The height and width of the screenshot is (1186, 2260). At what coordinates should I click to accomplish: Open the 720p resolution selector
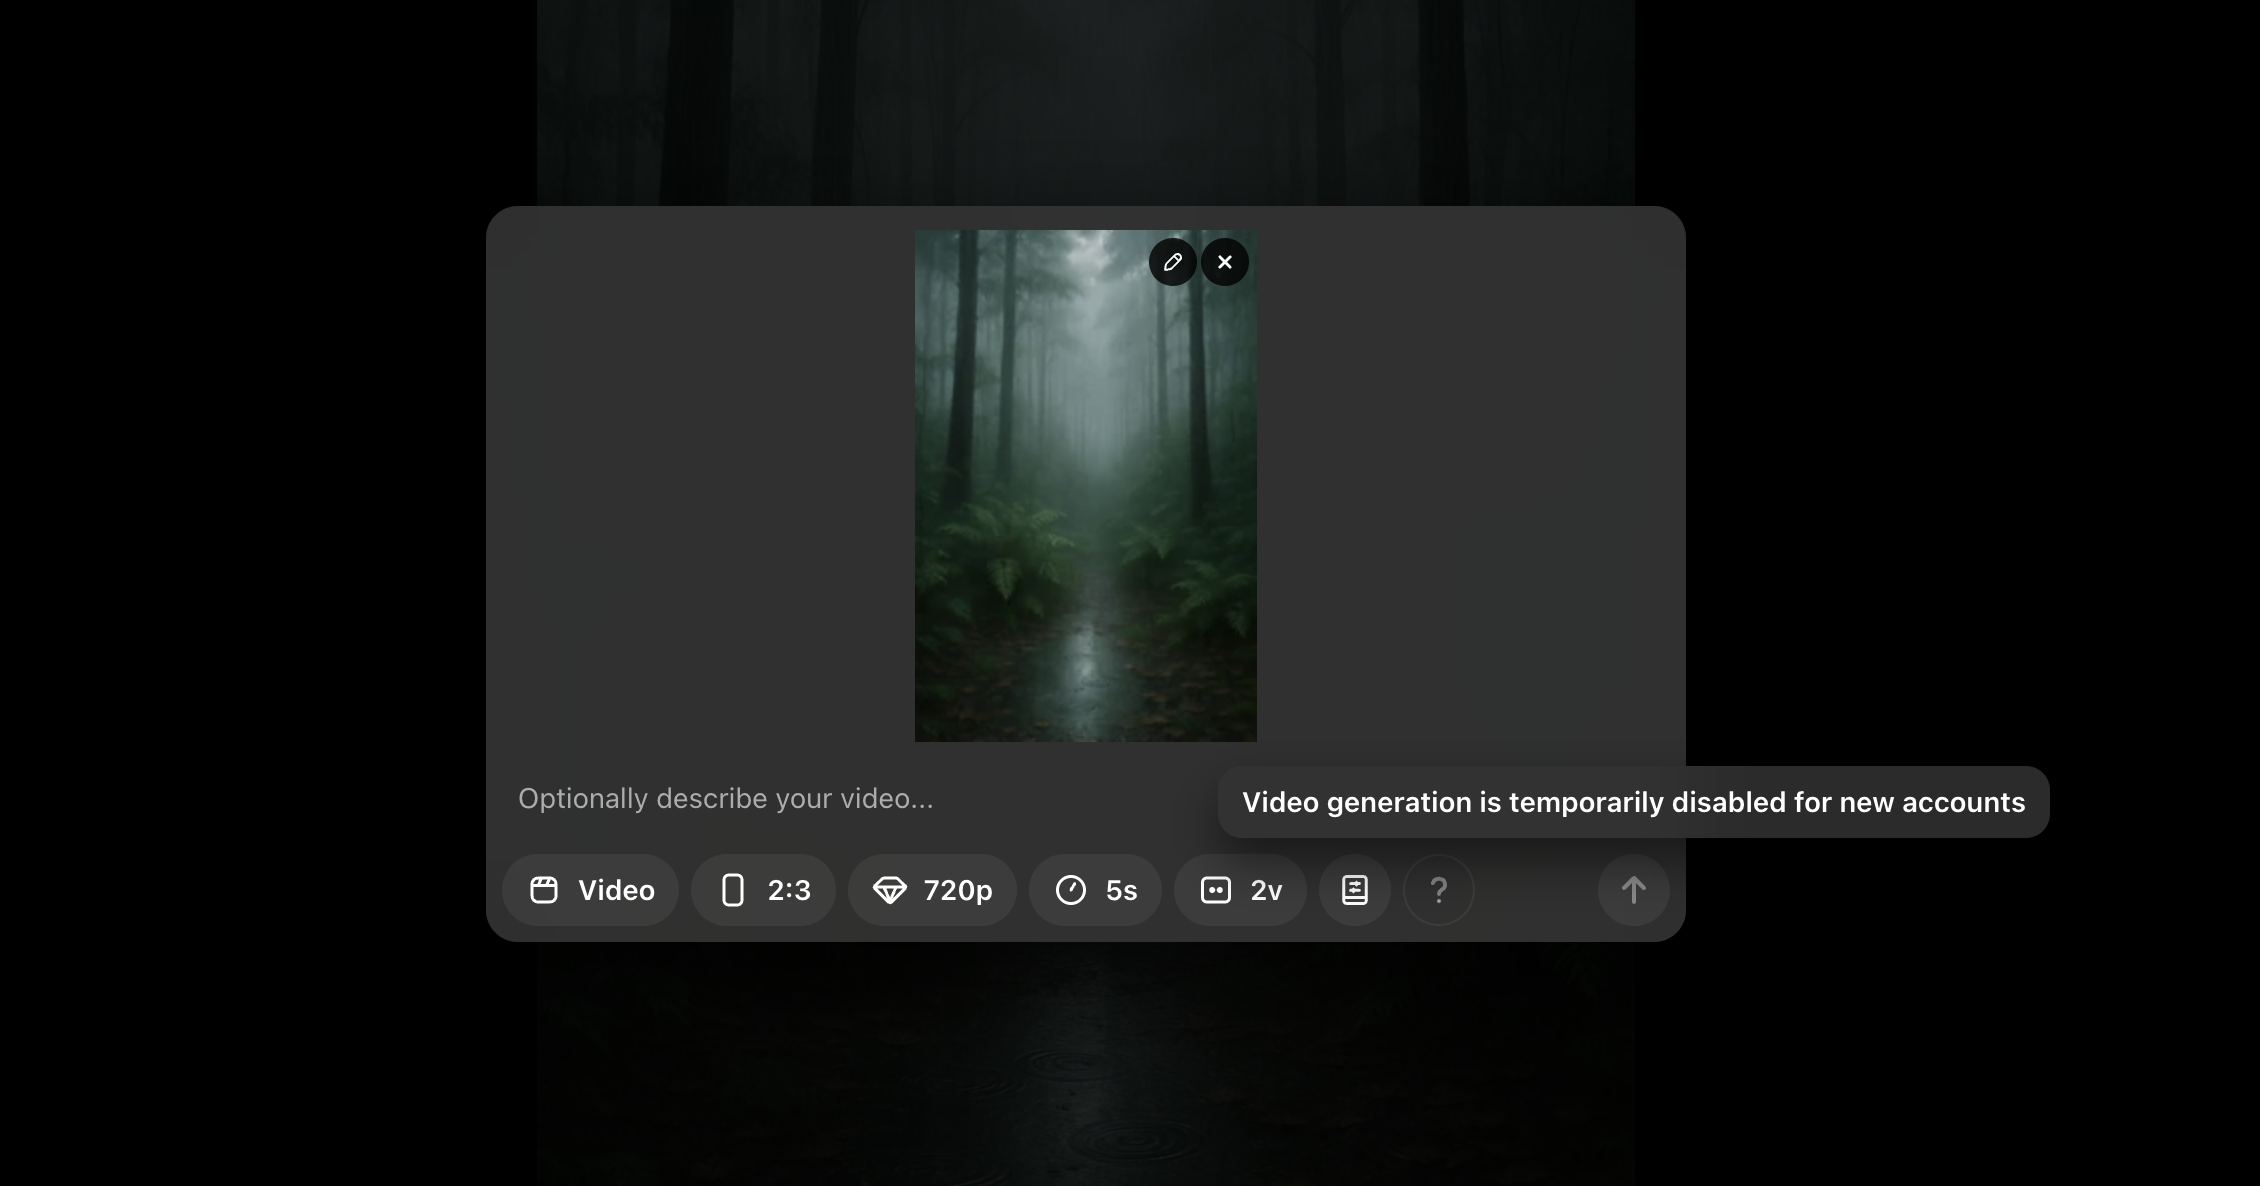(x=957, y=890)
